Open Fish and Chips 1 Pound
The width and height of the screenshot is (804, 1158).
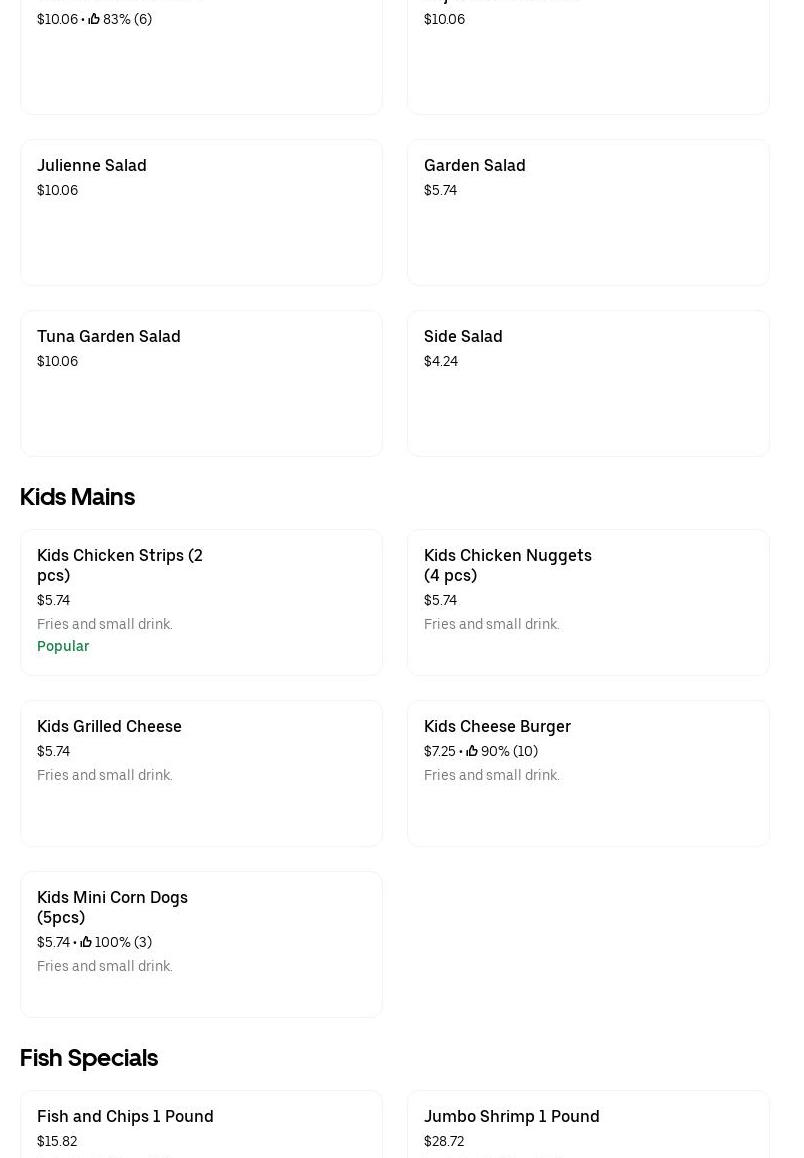pyautogui.click(x=201, y=1125)
